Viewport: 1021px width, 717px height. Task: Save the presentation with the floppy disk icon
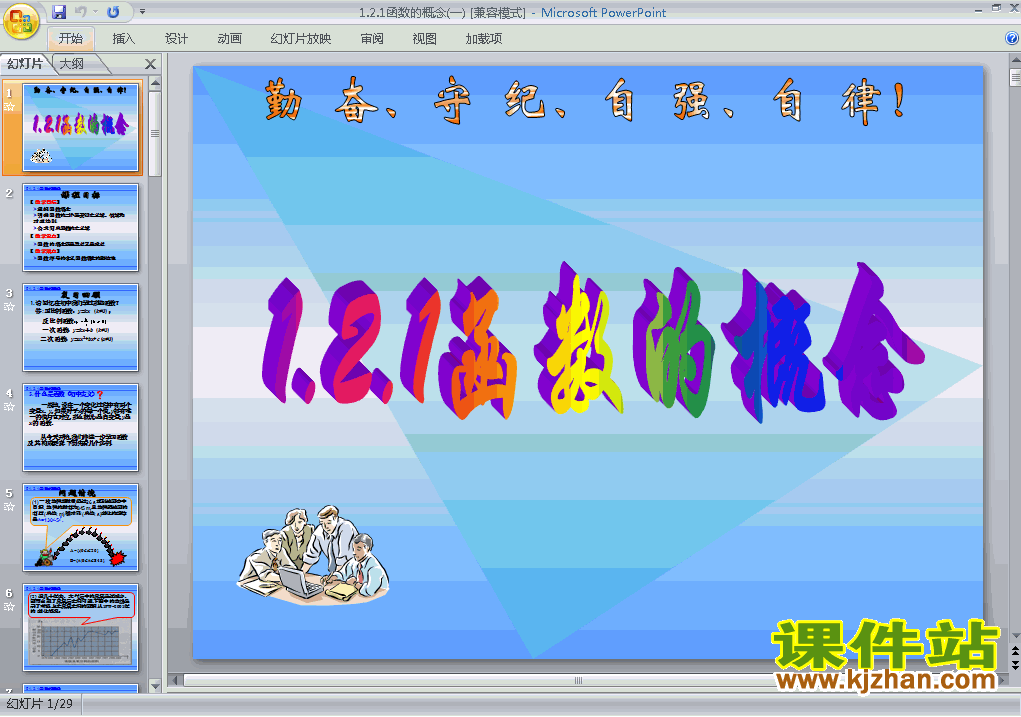coord(59,12)
